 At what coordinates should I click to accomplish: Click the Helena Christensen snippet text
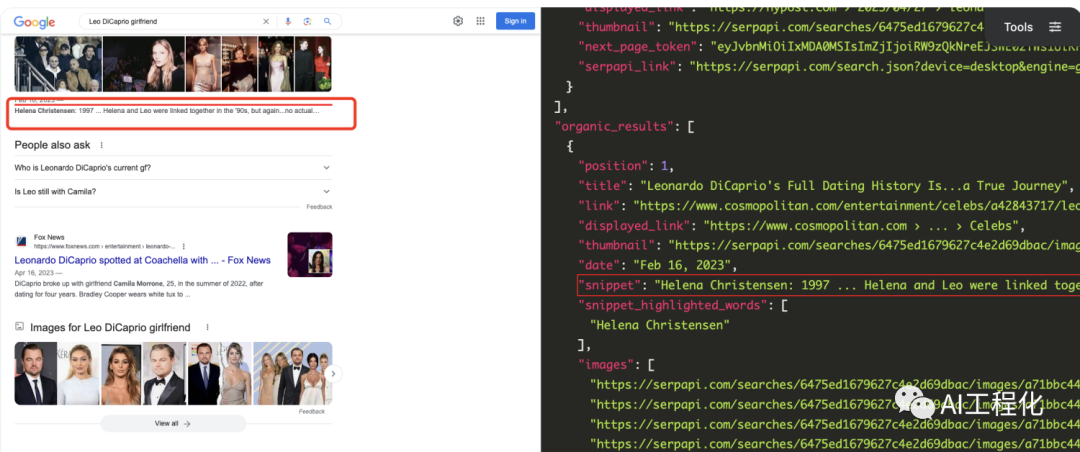click(x=167, y=110)
